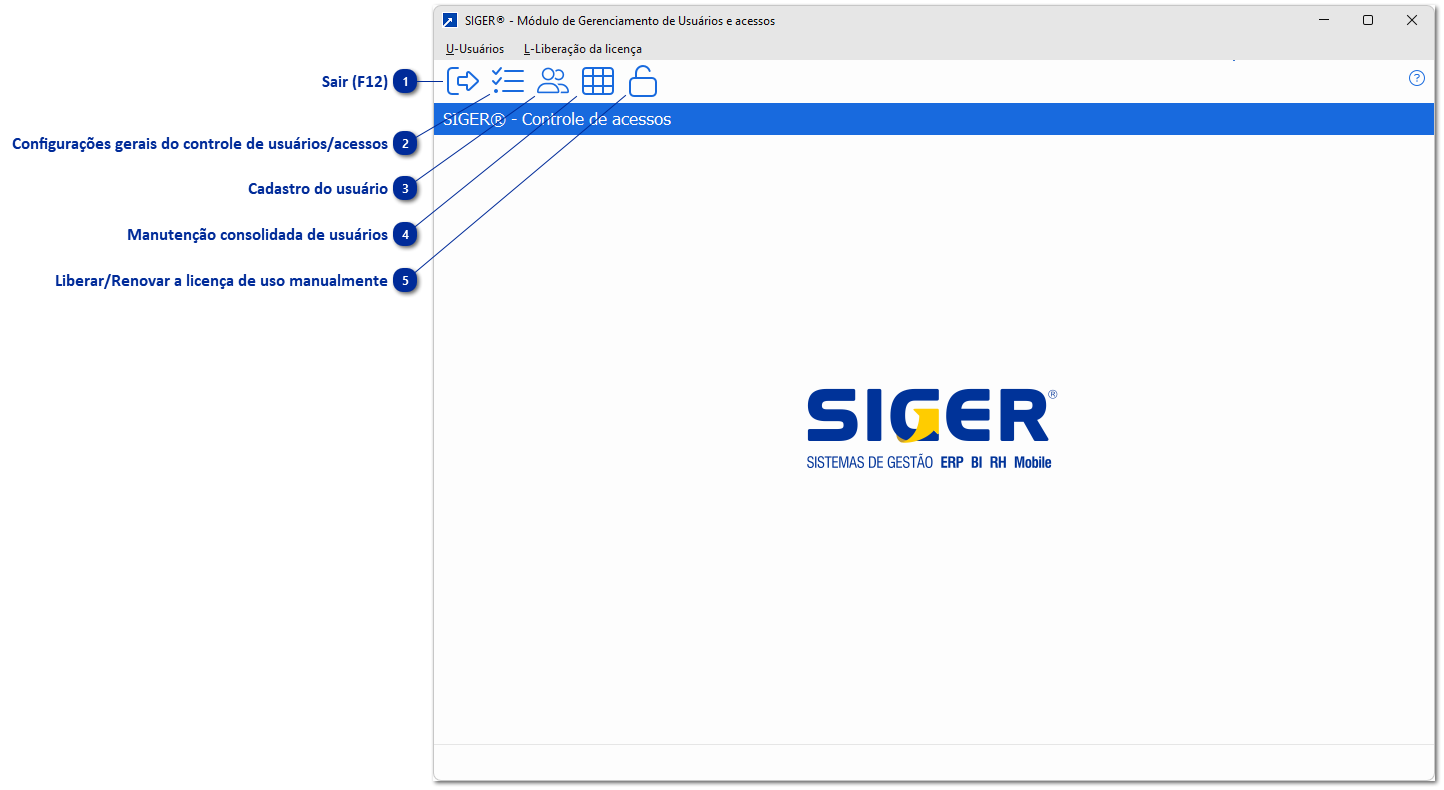Click the padlock icon to release license
1444x790 pixels.
pyautogui.click(x=643, y=81)
